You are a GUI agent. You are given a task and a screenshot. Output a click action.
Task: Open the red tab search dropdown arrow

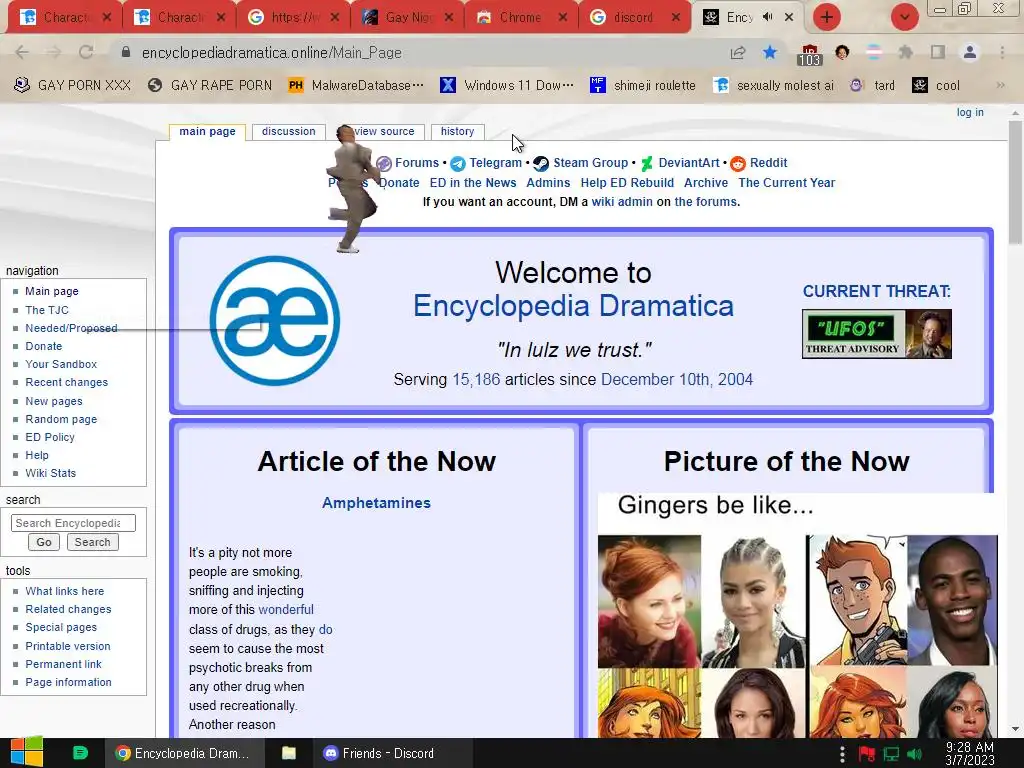click(904, 17)
